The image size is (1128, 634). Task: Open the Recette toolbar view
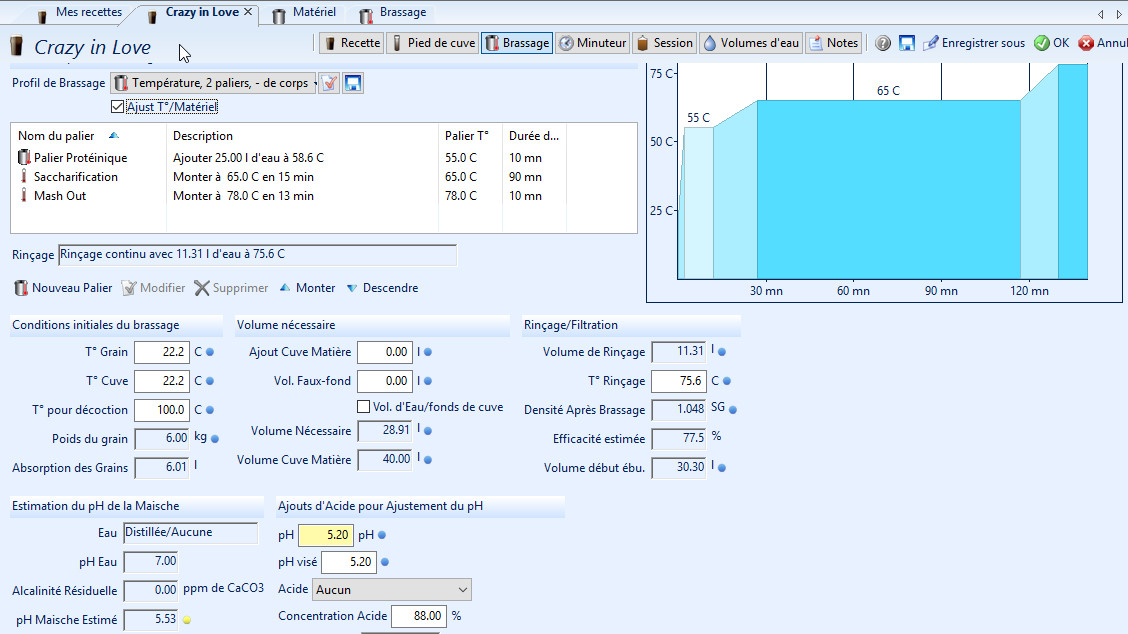(351, 43)
